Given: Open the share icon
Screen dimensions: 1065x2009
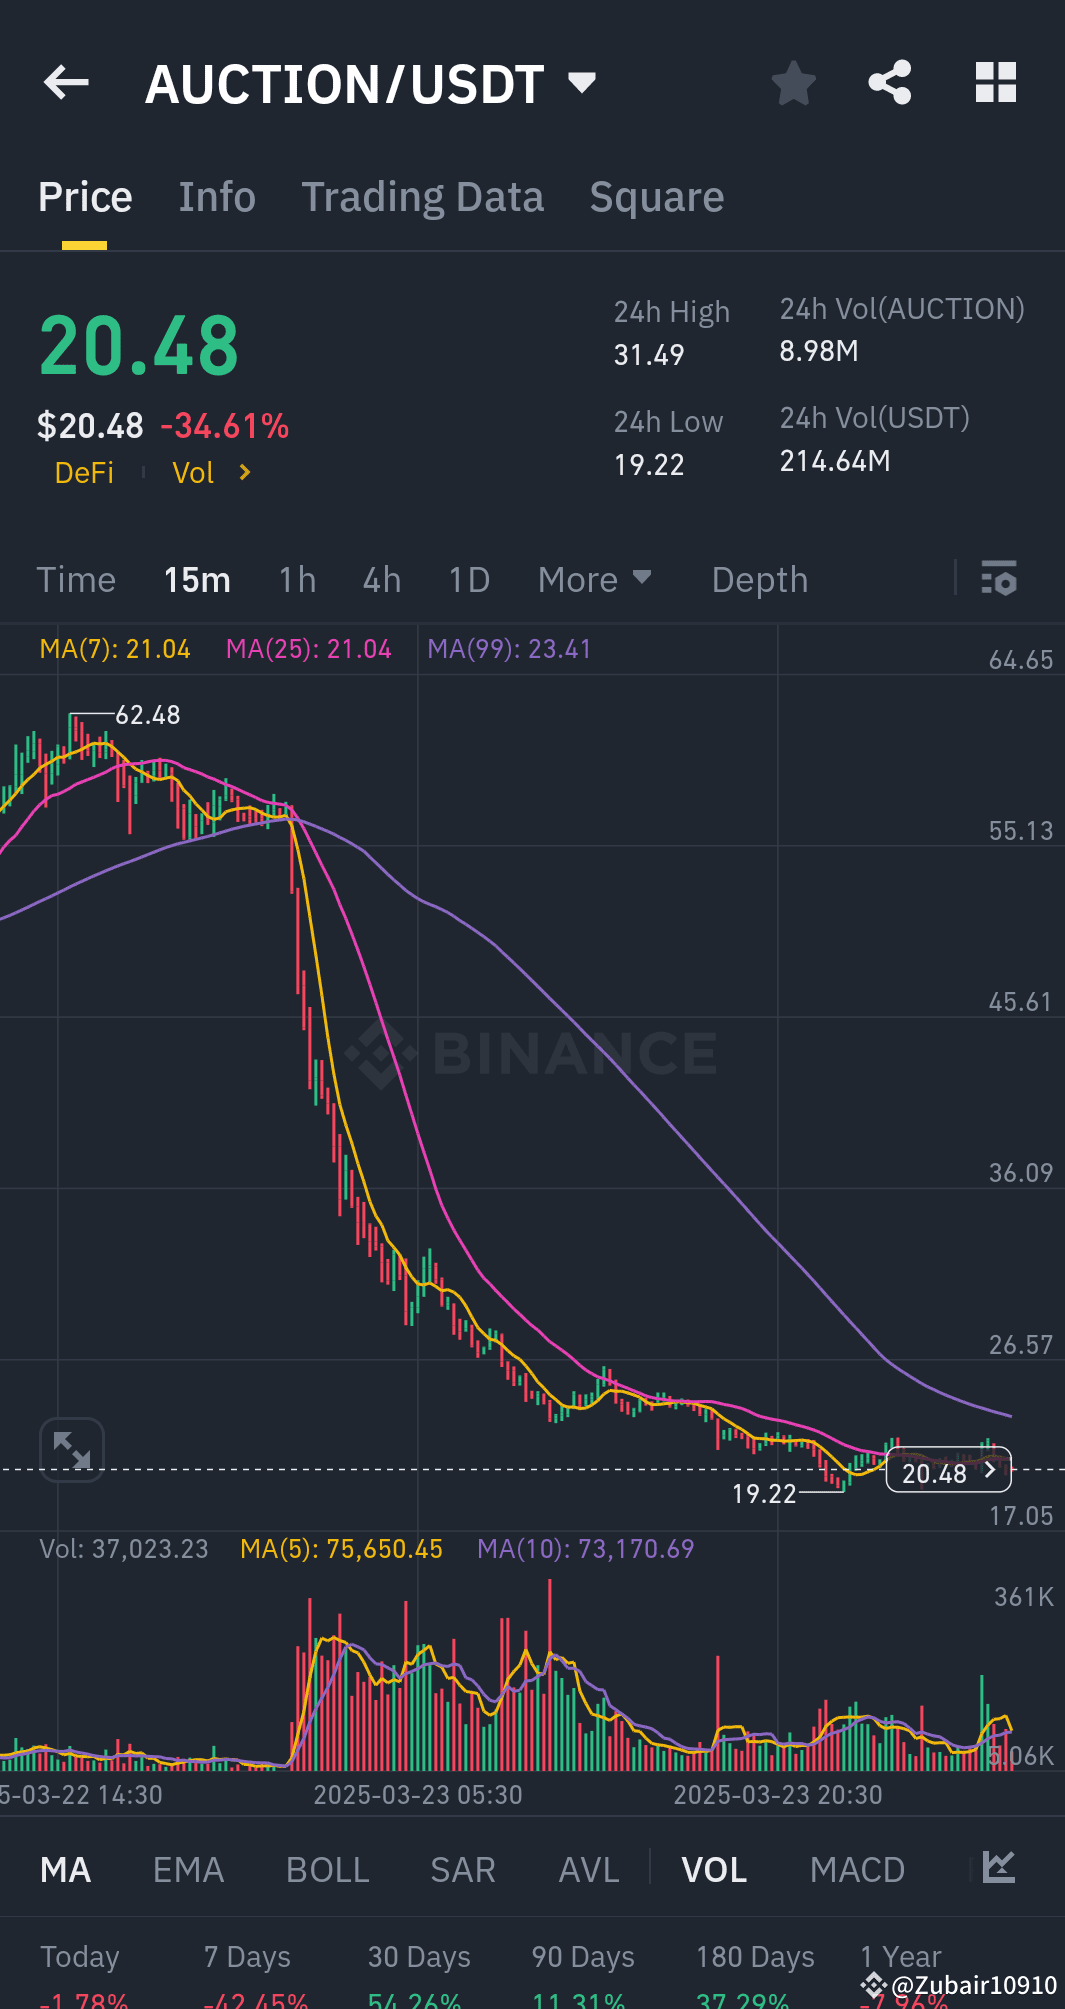Looking at the screenshot, I should (x=890, y=83).
